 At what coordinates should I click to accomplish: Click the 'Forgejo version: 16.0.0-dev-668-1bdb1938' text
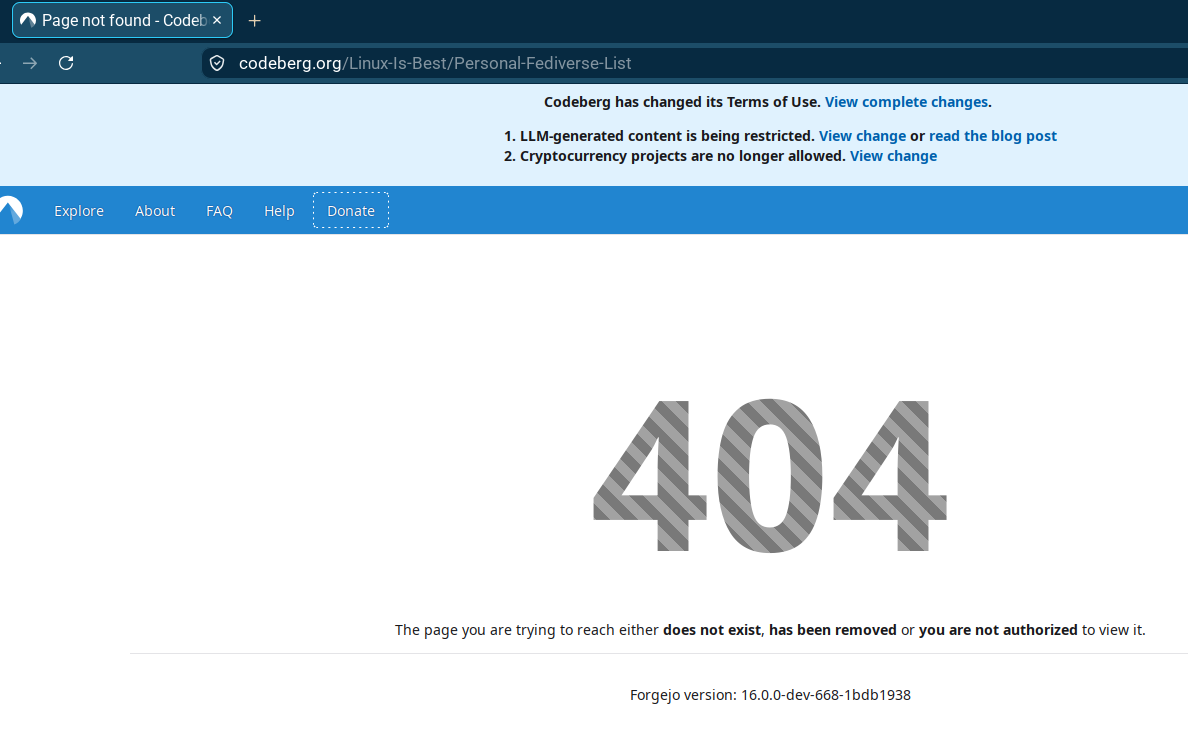(x=770, y=695)
